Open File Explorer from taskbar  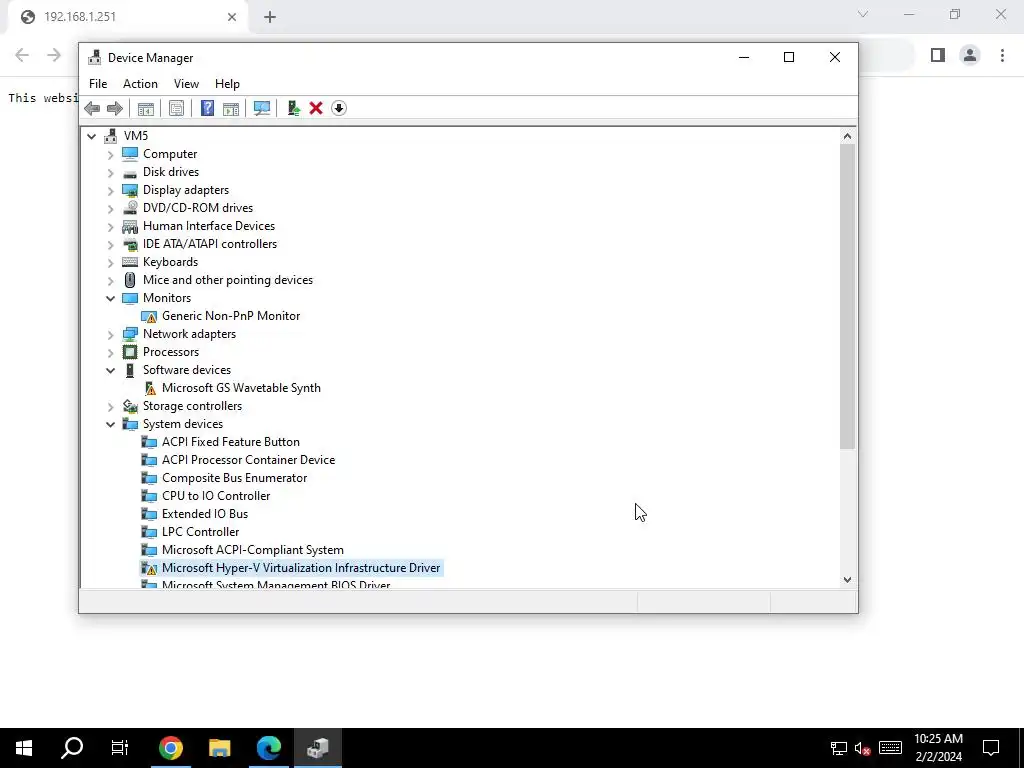(x=219, y=748)
